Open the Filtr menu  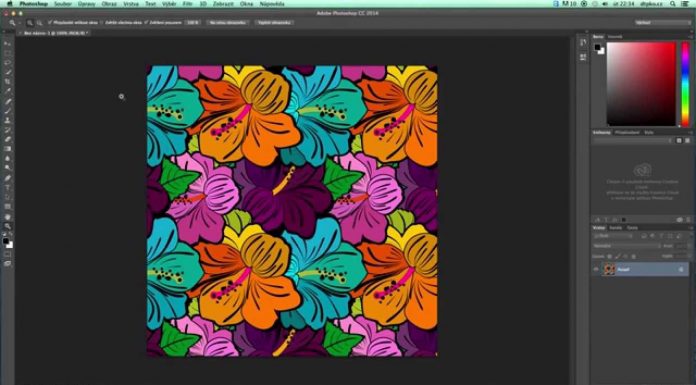point(187,4)
